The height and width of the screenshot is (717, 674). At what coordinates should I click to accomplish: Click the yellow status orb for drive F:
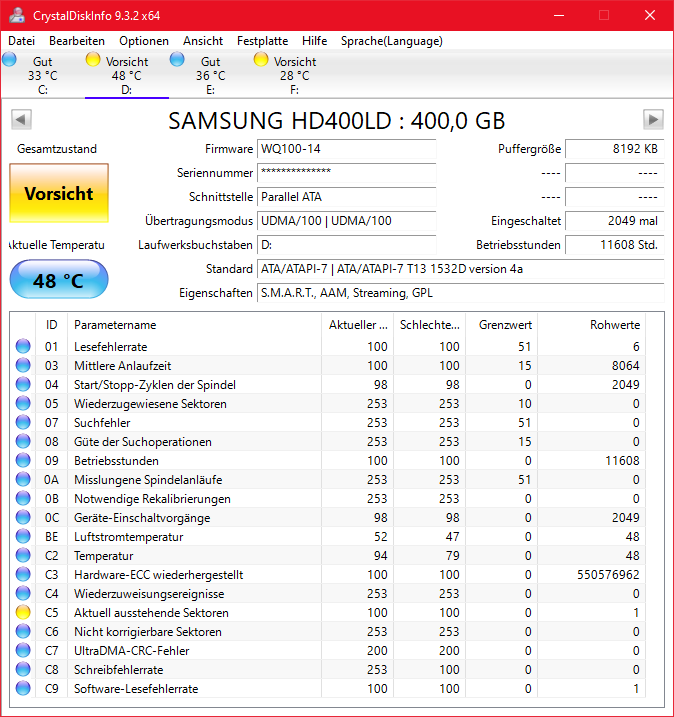click(x=261, y=60)
